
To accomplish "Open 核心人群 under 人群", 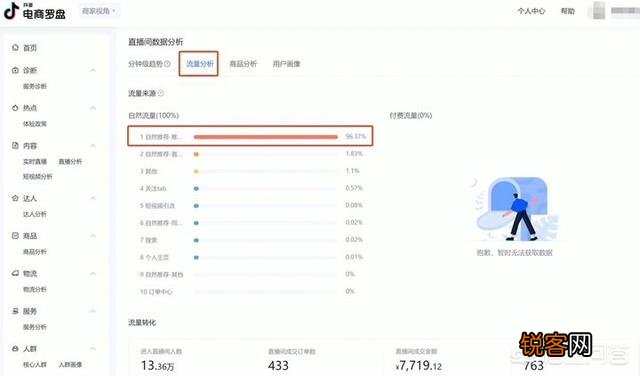I will point(35,365).
